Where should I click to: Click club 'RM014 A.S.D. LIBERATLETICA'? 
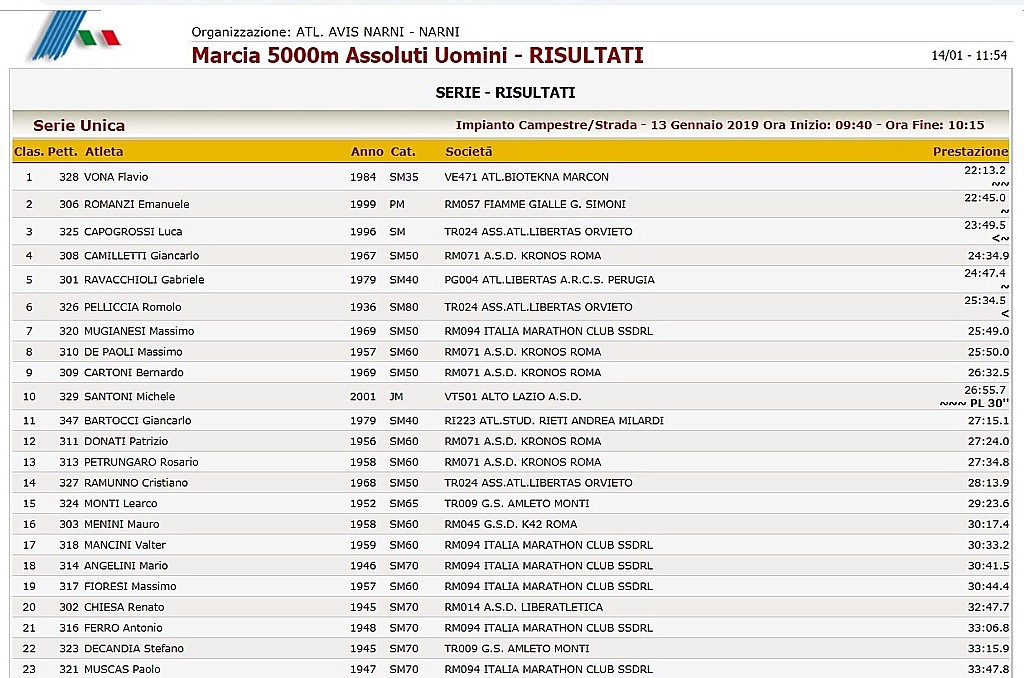524,607
